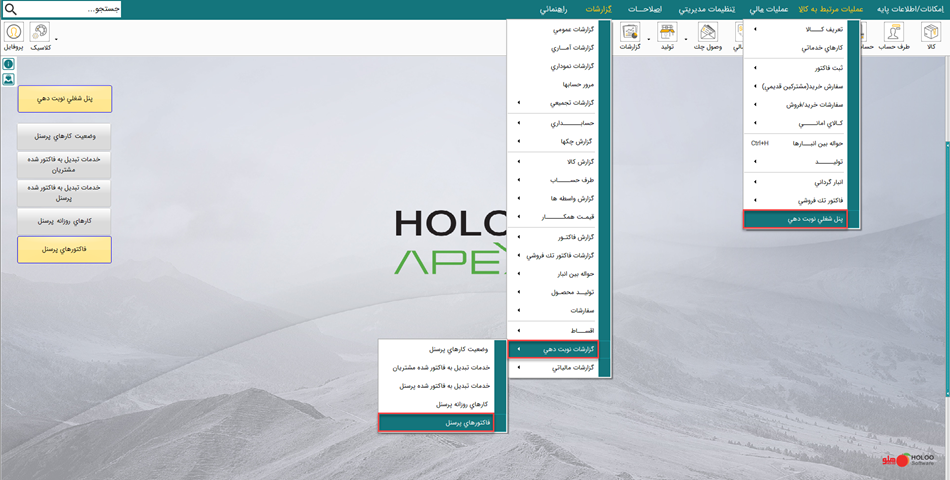Screen dimensions: 950x480
Task: Open the امکانات/اطلاعات پایه menu
Action: [910, 10]
